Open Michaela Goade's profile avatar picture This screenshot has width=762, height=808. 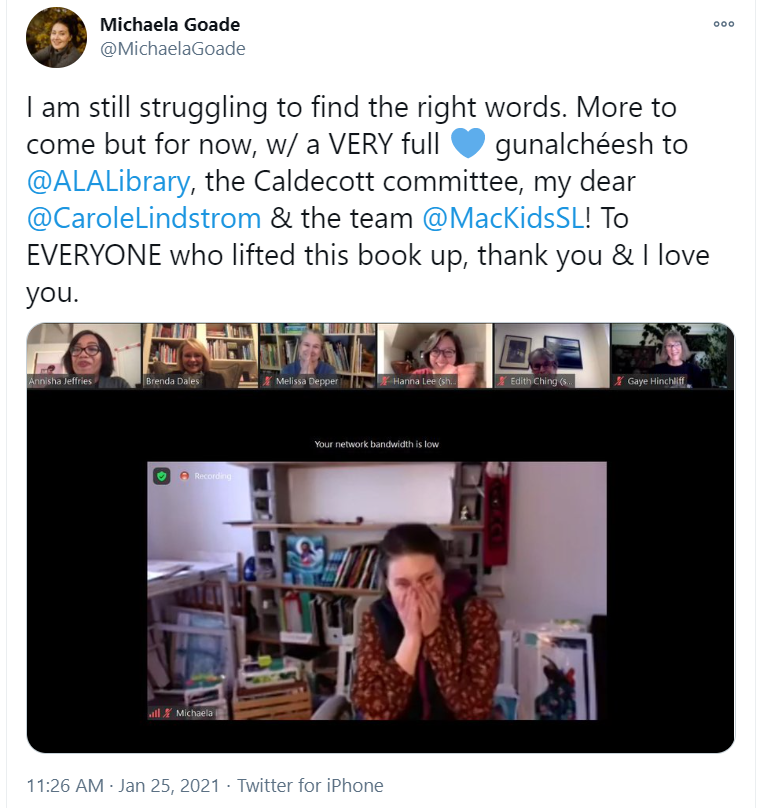coord(57,37)
